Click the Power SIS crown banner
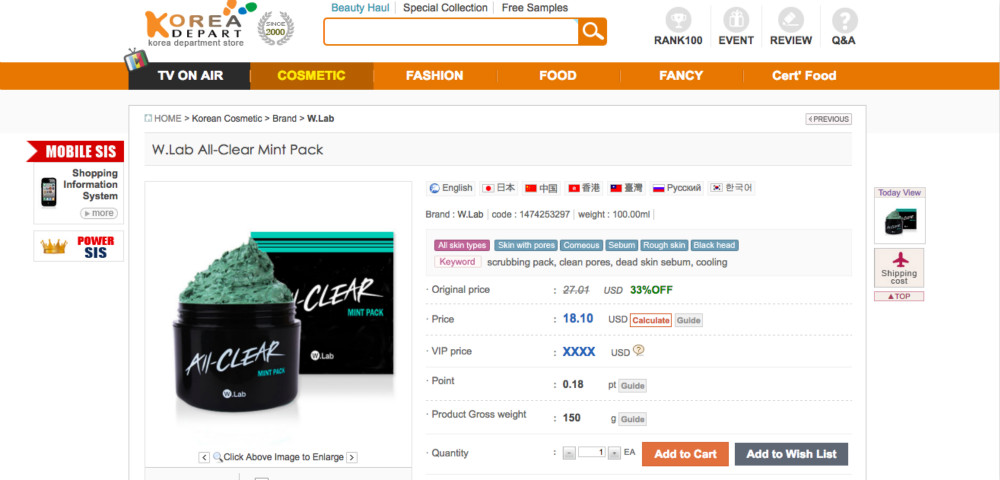1000x480 pixels. click(x=78, y=246)
